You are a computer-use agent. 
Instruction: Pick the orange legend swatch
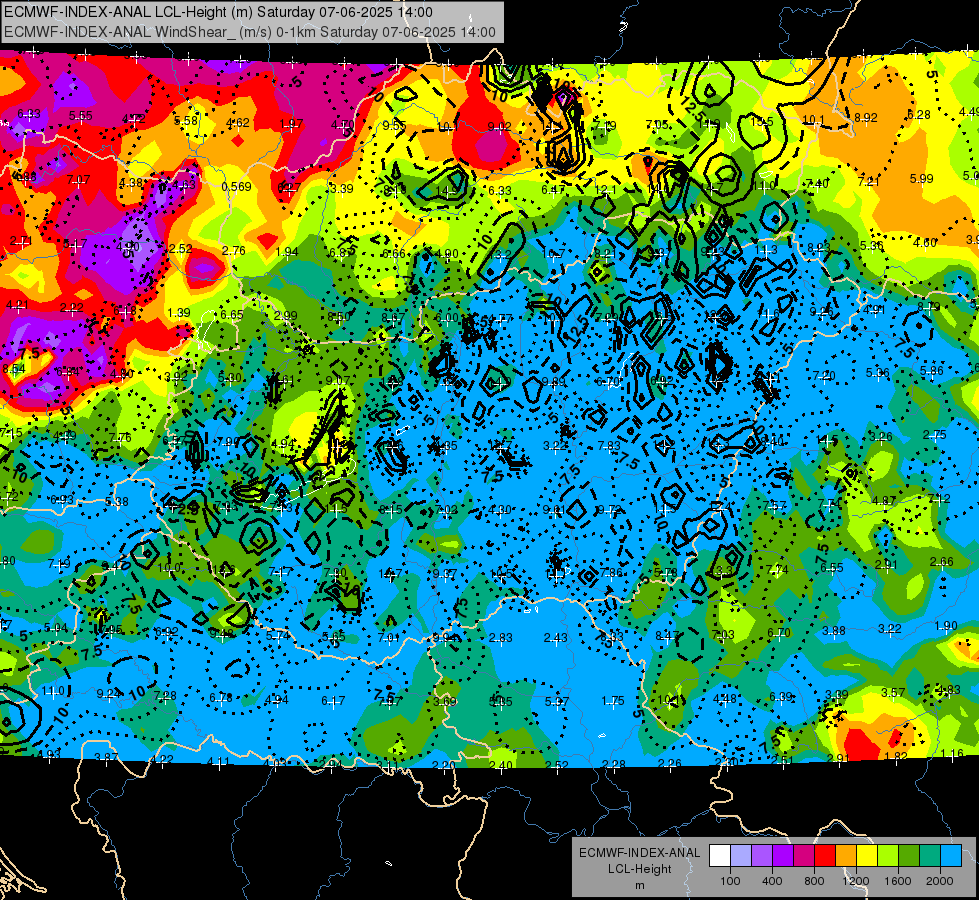pos(845,856)
